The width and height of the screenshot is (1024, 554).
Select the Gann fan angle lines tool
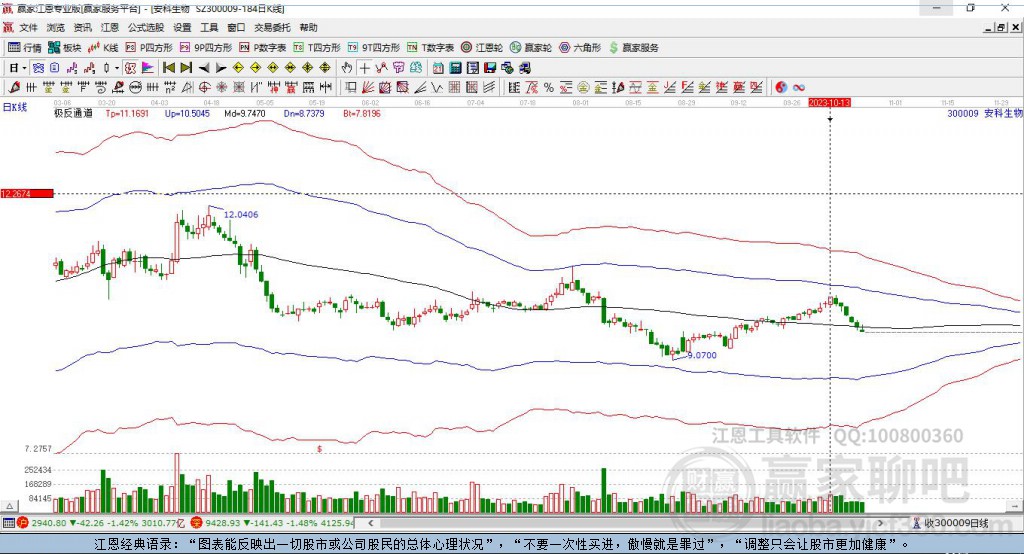click(x=368, y=88)
